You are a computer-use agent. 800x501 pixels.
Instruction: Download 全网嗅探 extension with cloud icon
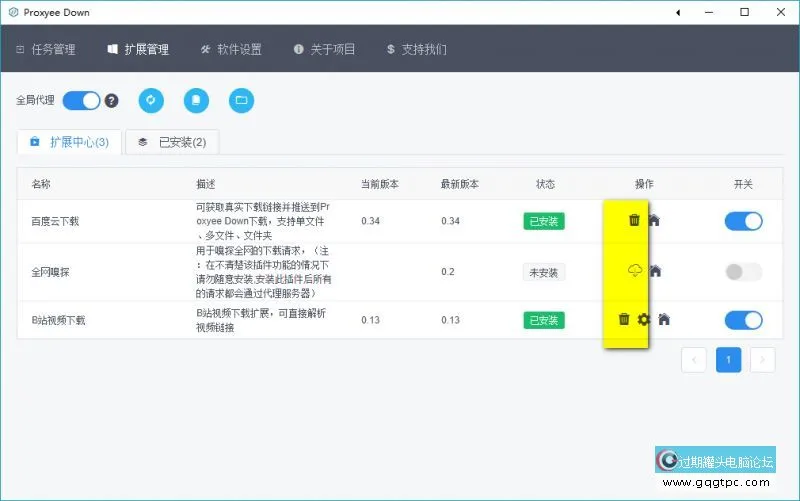(x=634, y=270)
